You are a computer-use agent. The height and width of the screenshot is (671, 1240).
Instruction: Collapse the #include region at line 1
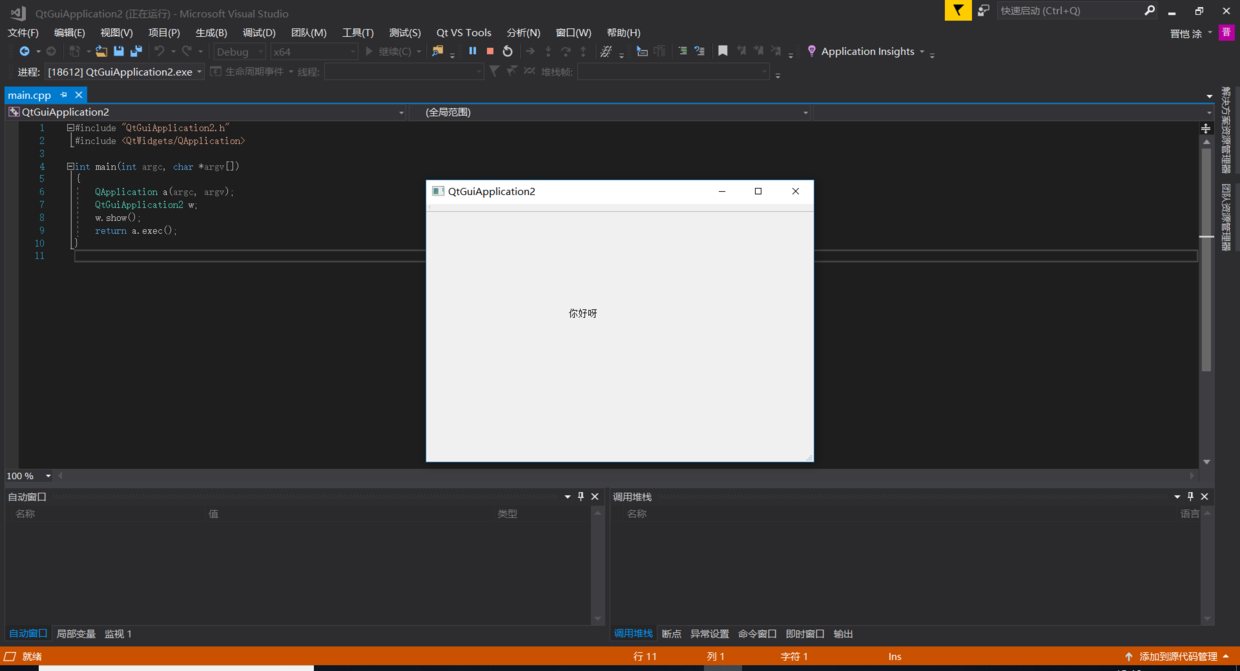[70, 128]
